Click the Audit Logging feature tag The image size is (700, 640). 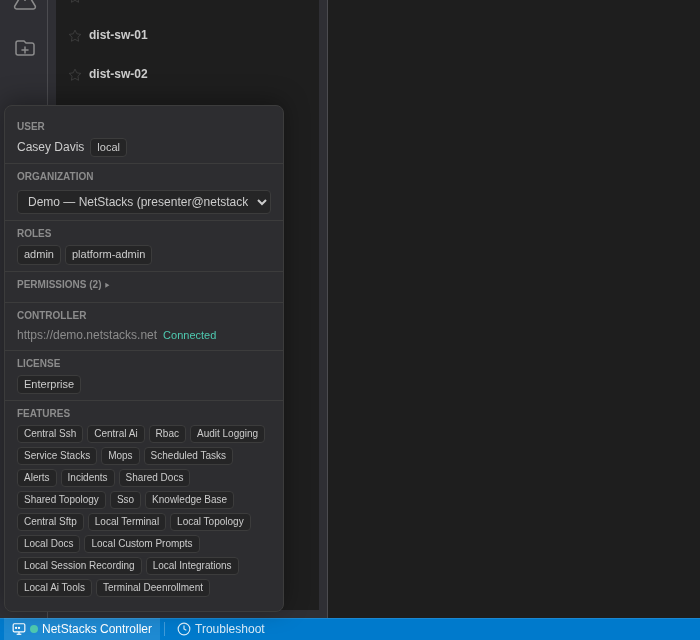click(227, 434)
